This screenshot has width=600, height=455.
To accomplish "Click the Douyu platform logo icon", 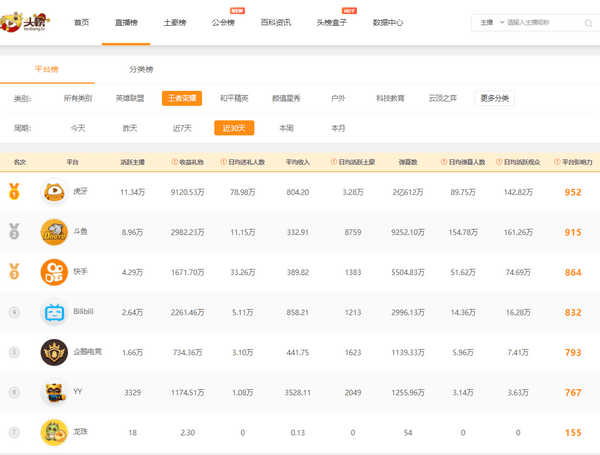I will point(54,232).
